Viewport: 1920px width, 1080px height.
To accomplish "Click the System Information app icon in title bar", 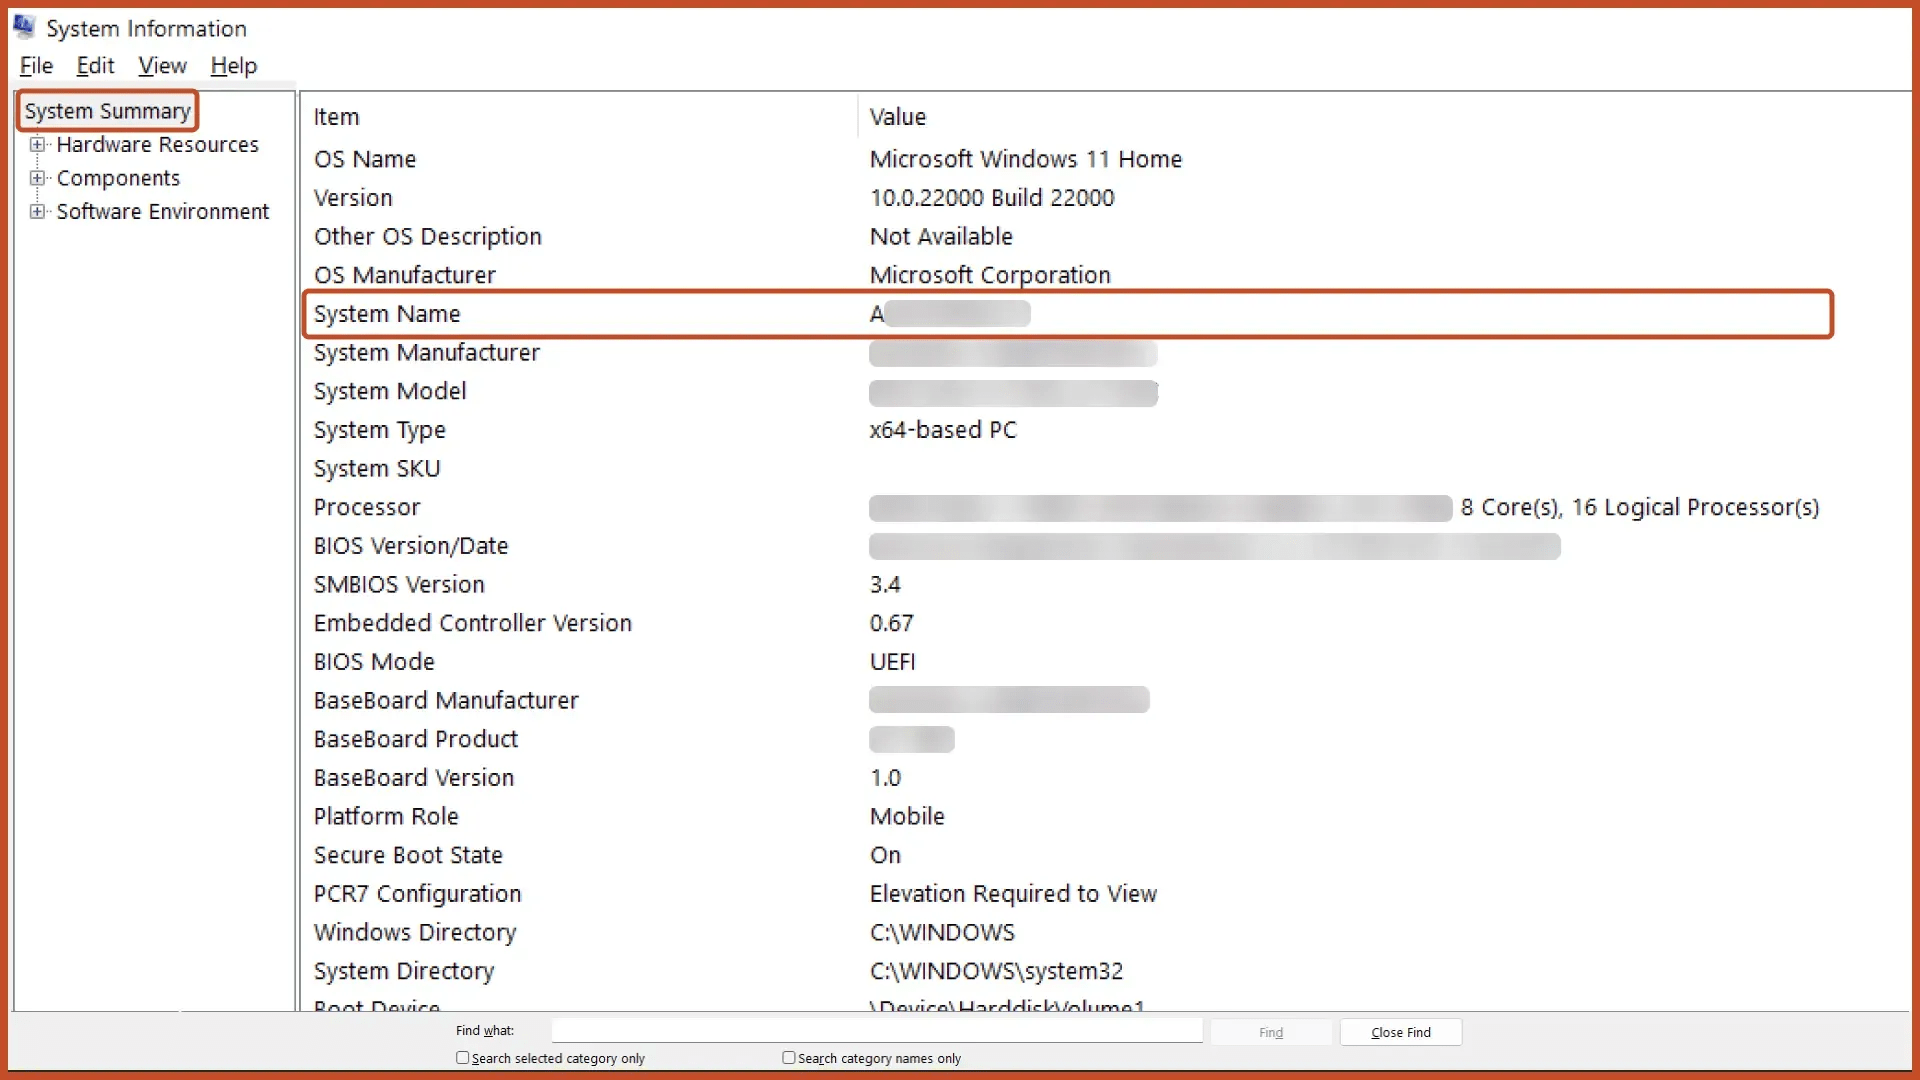I will click(x=25, y=27).
